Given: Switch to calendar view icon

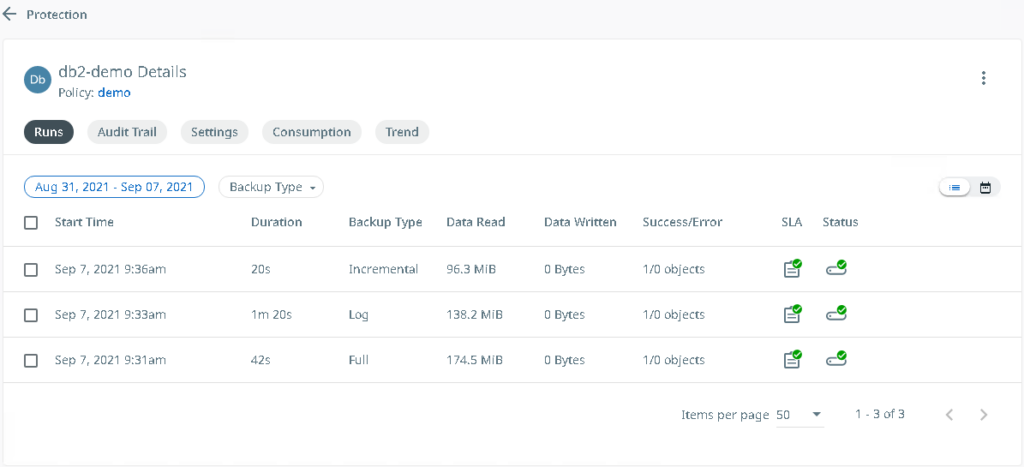Looking at the screenshot, I should pyautogui.click(x=985, y=187).
